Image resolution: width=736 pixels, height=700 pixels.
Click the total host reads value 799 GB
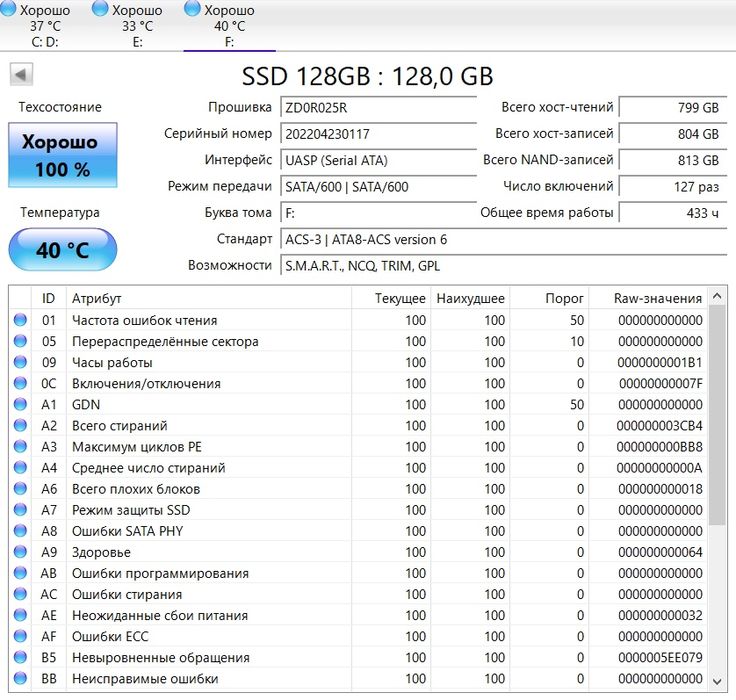(673, 108)
